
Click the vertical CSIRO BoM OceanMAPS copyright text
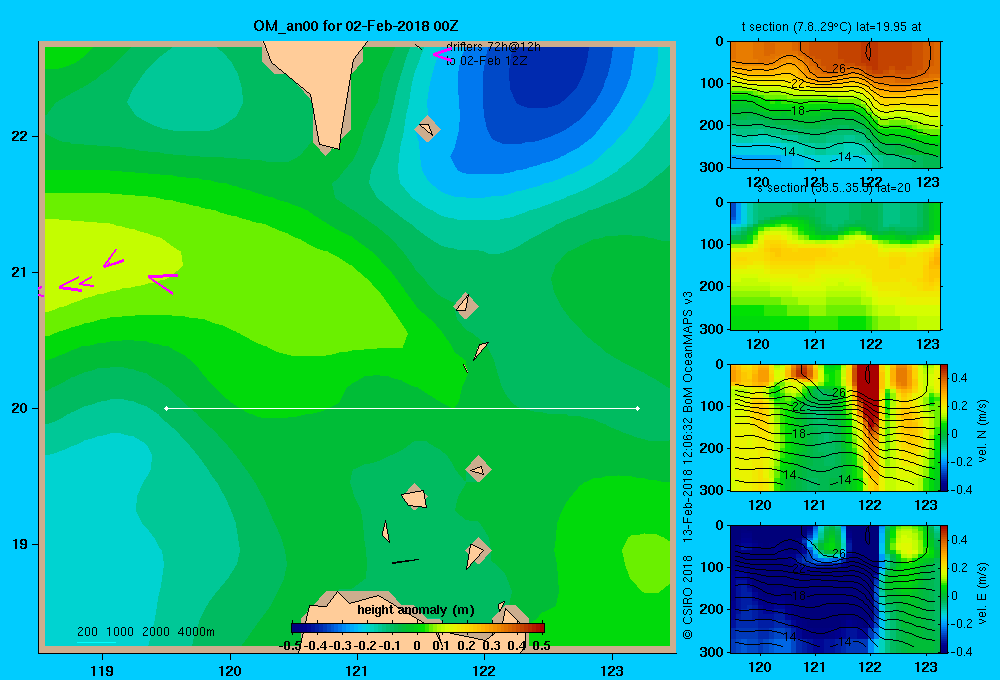(688, 466)
